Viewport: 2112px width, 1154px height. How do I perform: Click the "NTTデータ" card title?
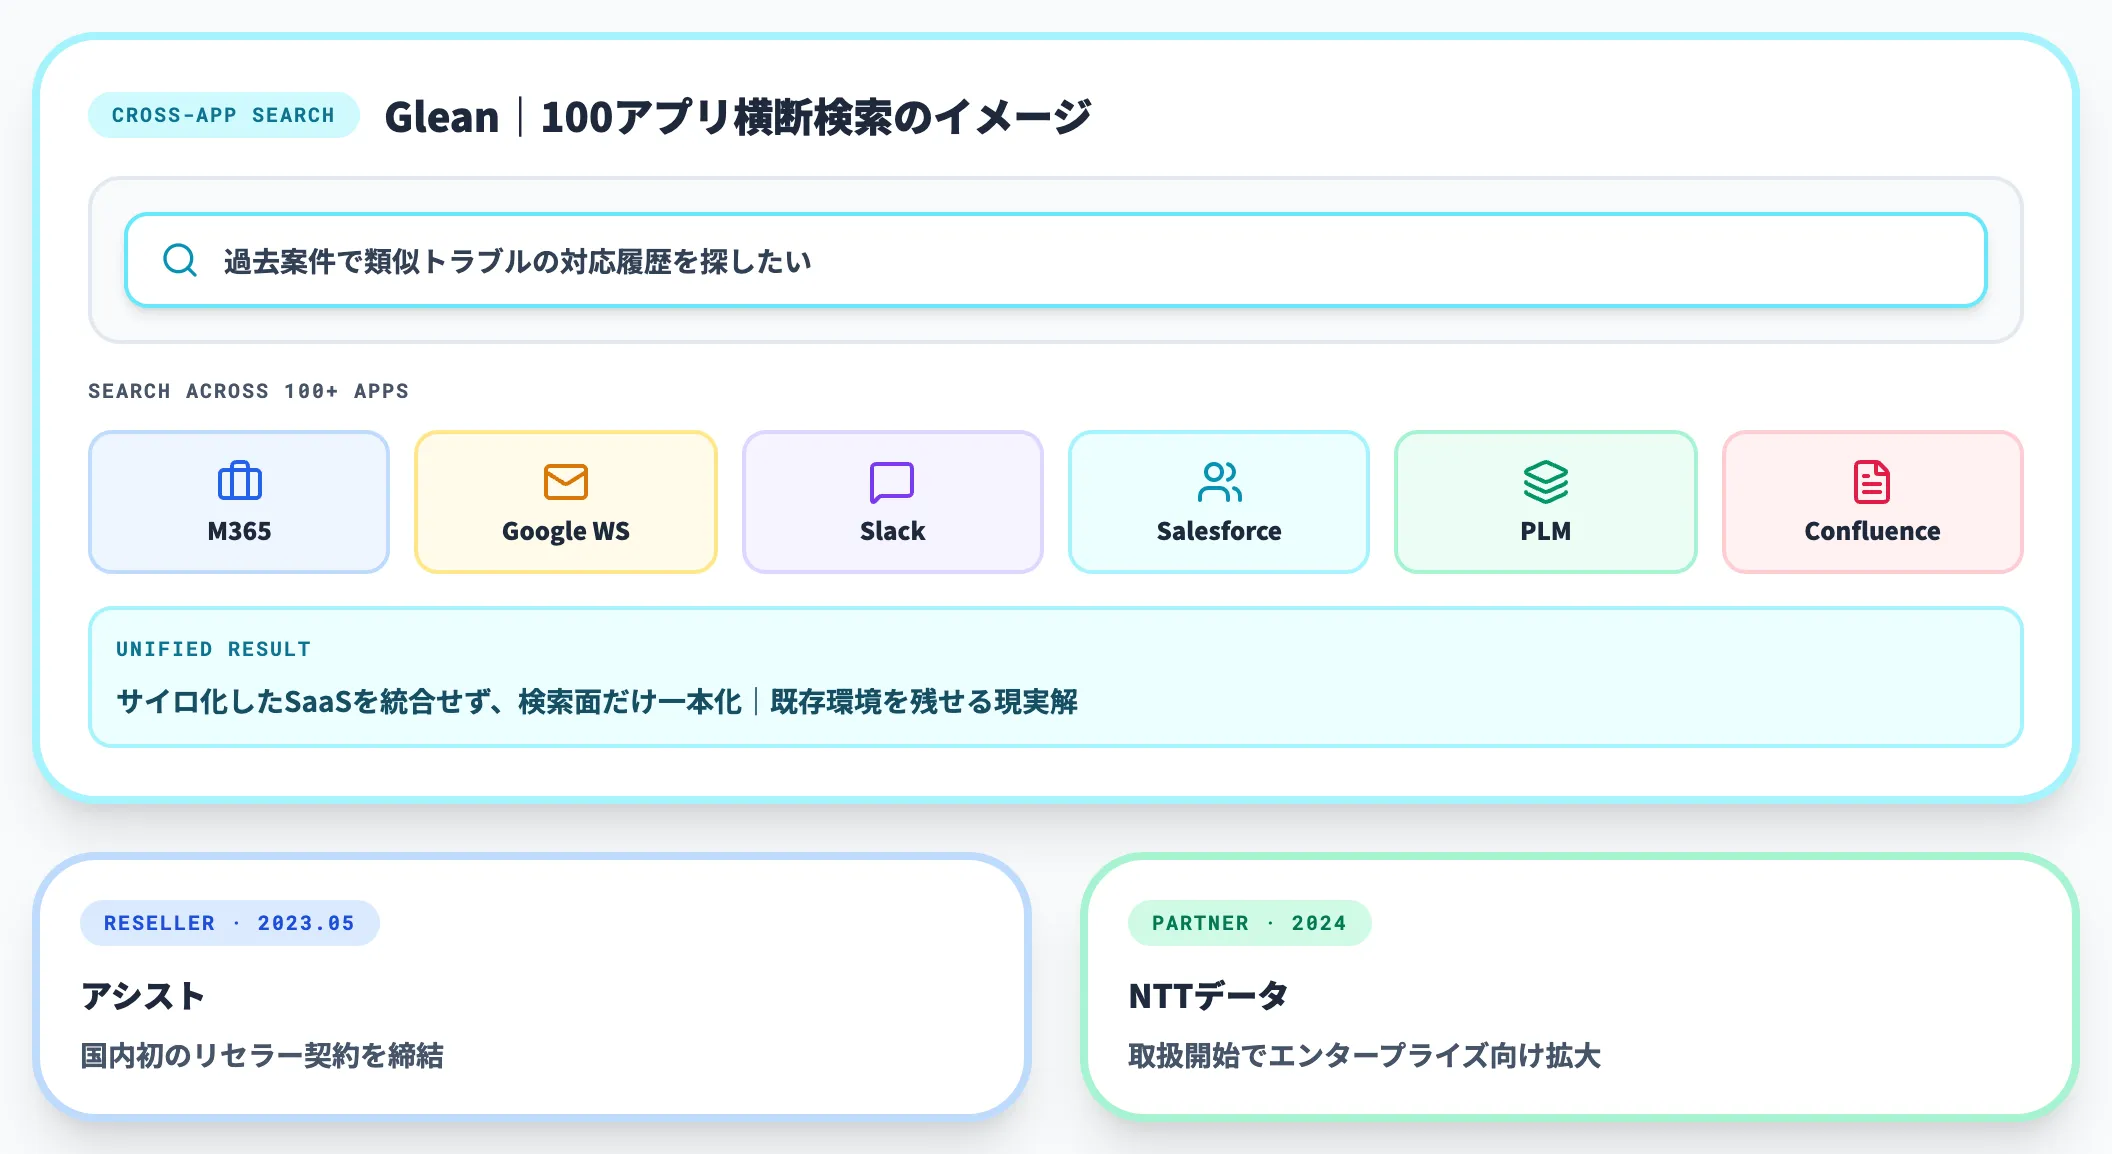(x=1208, y=996)
